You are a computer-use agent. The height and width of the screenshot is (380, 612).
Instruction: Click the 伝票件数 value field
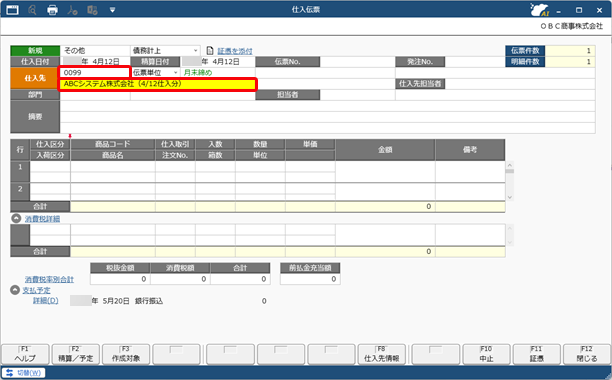[x=570, y=51]
